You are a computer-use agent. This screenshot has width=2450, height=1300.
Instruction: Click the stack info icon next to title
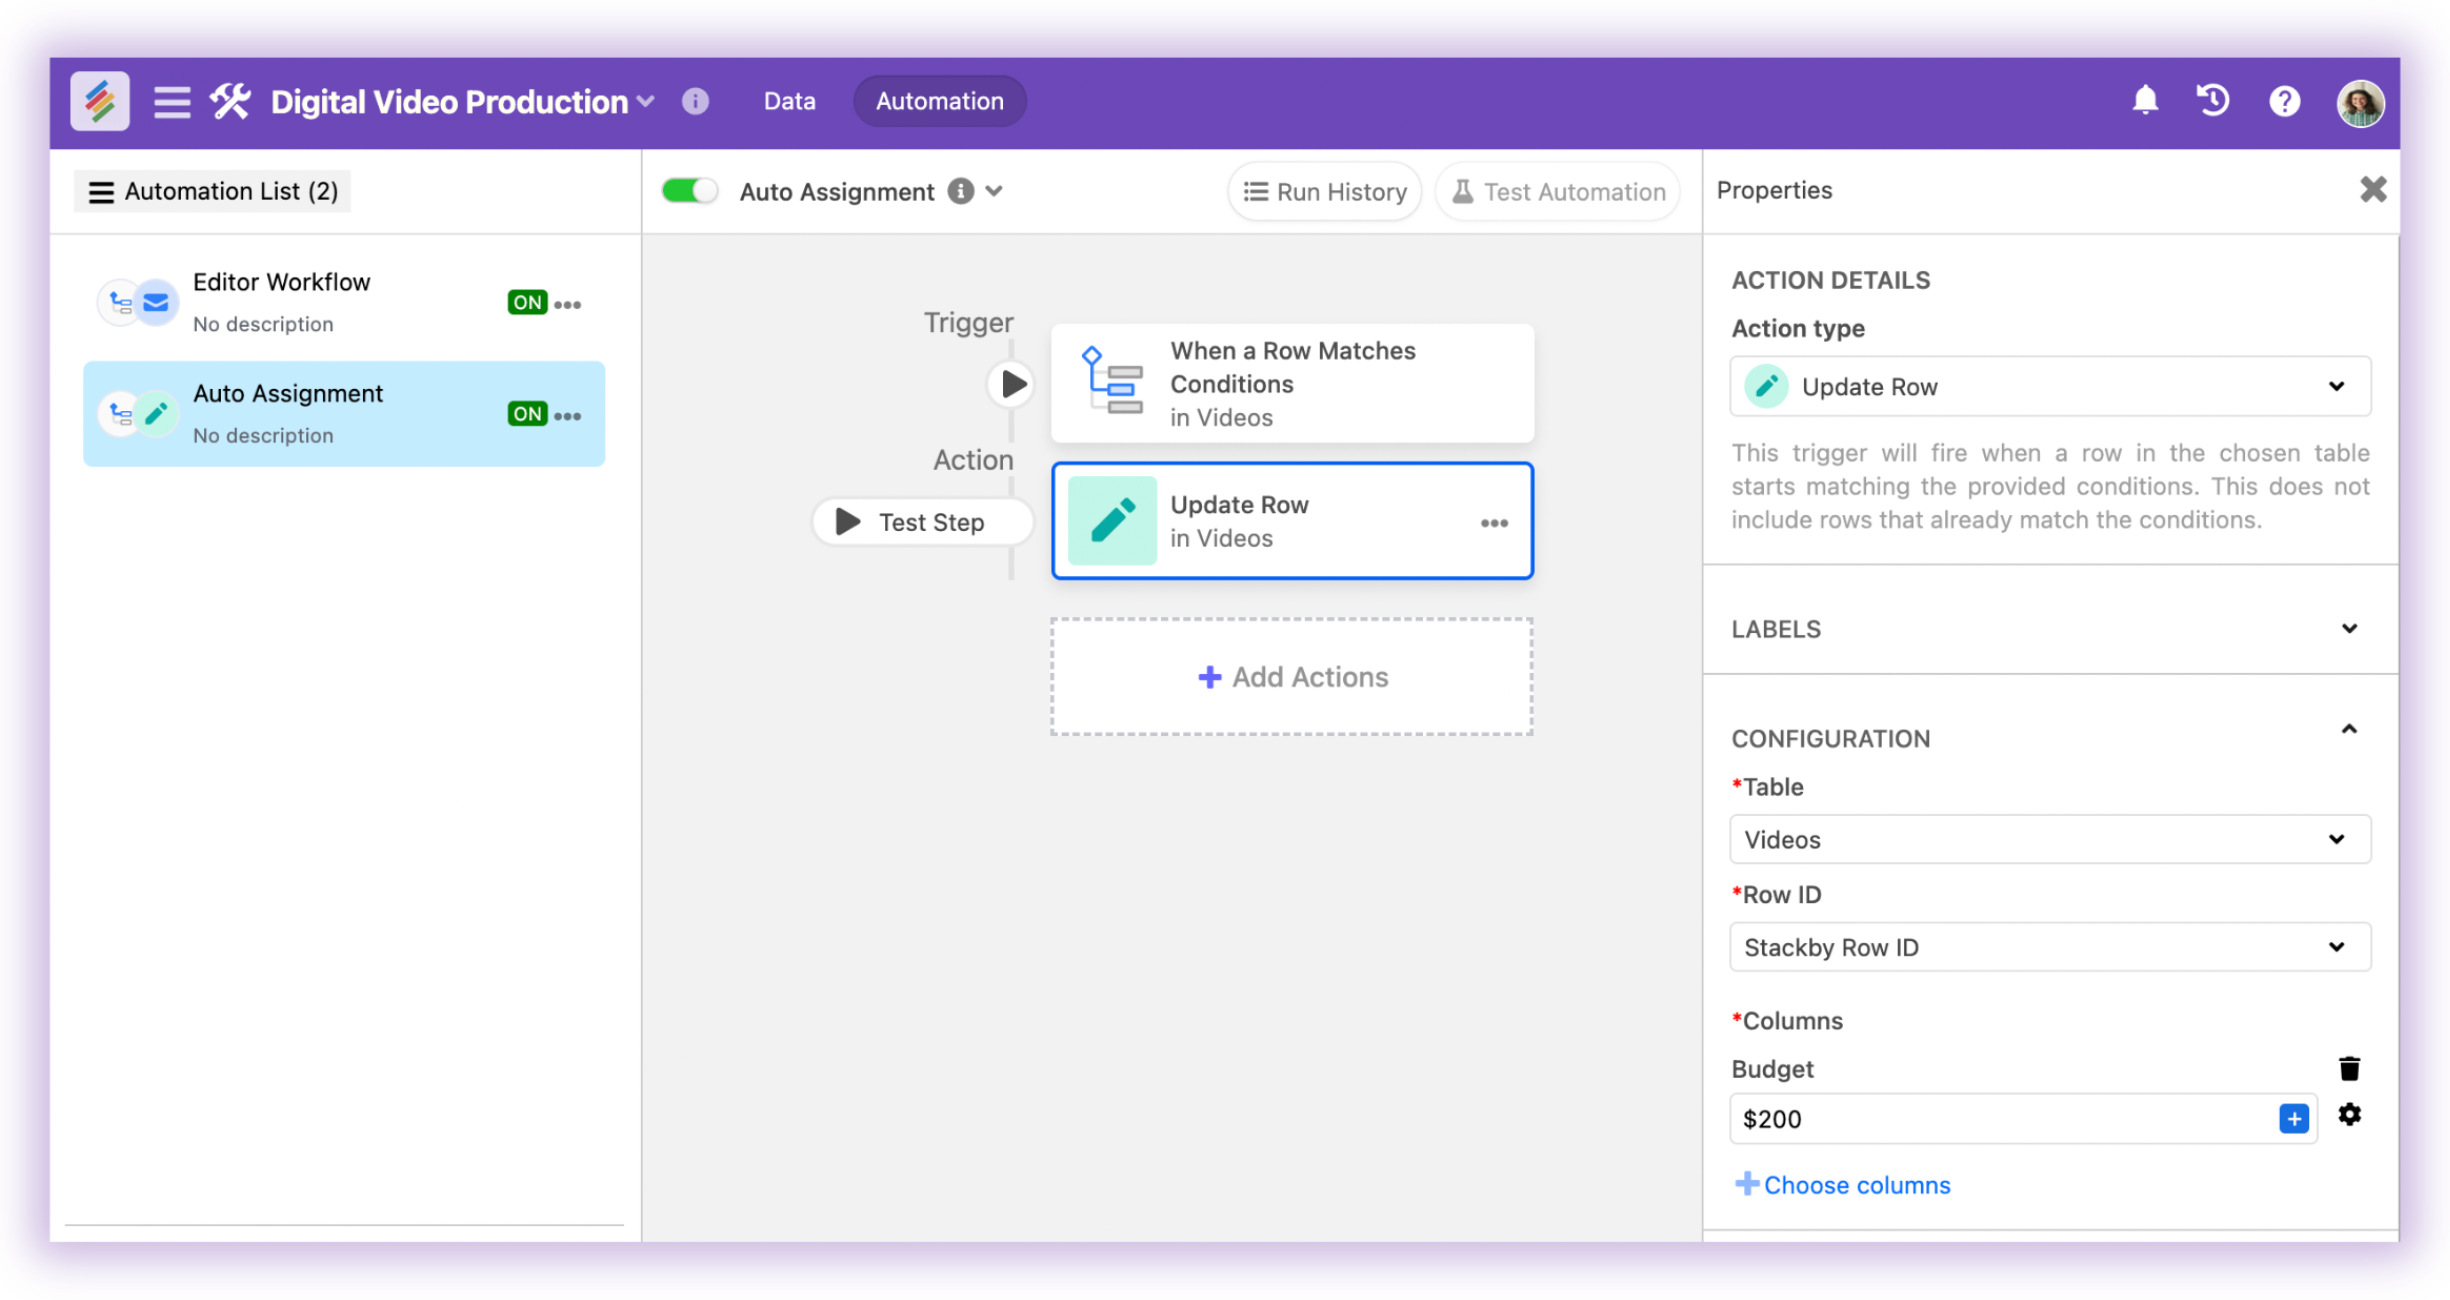click(x=695, y=101)
